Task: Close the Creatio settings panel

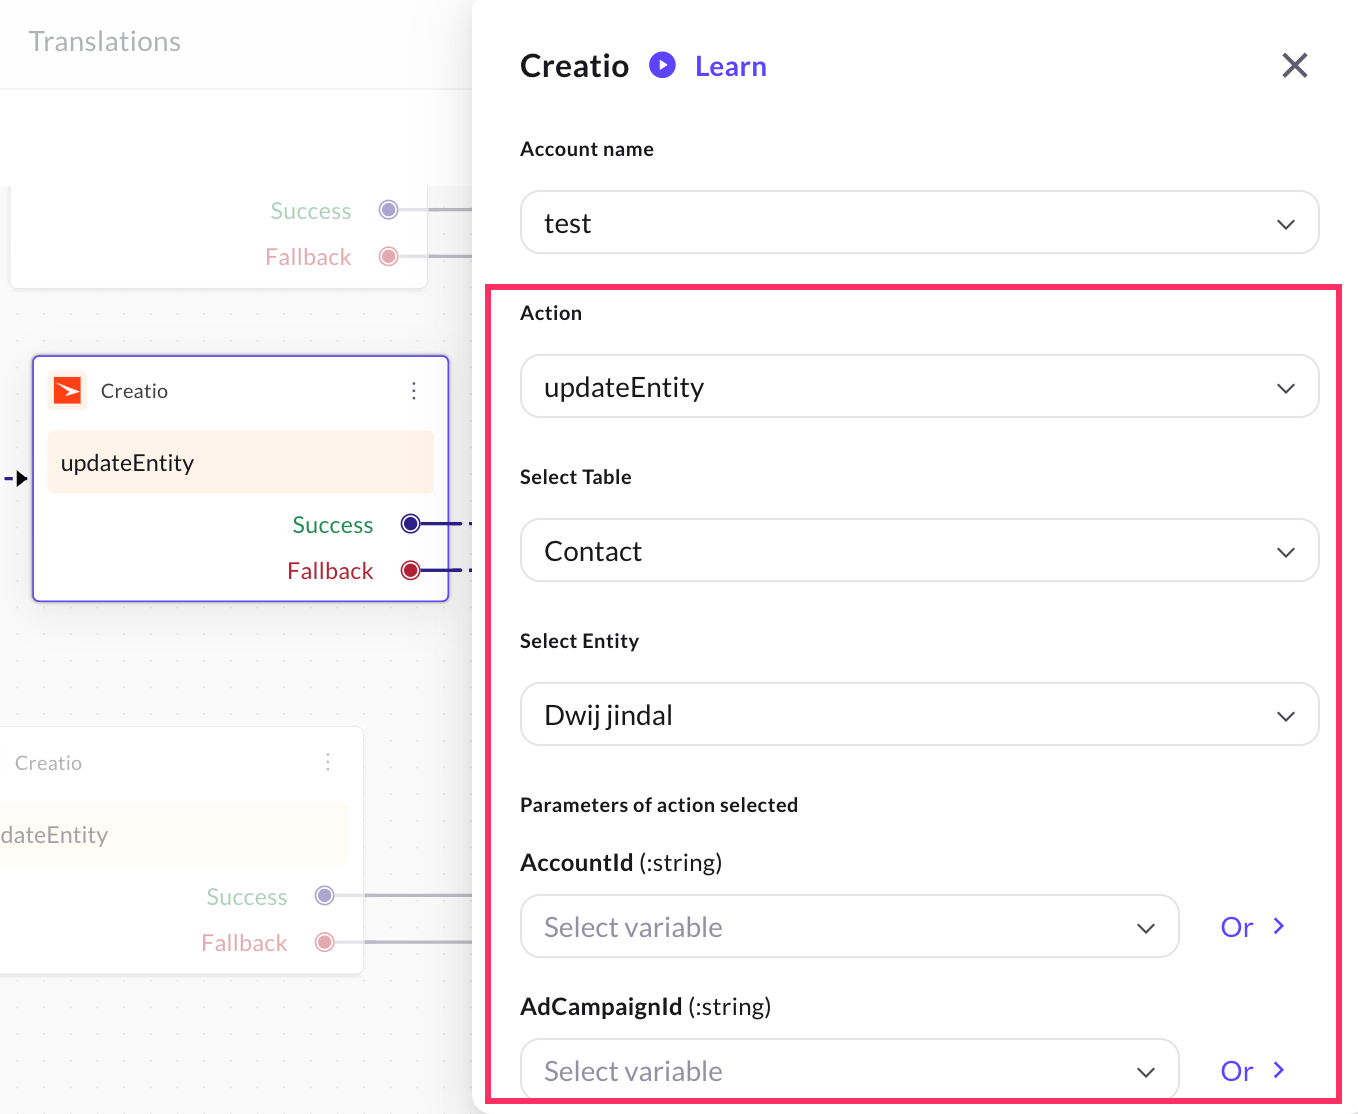Action: 1294,66
